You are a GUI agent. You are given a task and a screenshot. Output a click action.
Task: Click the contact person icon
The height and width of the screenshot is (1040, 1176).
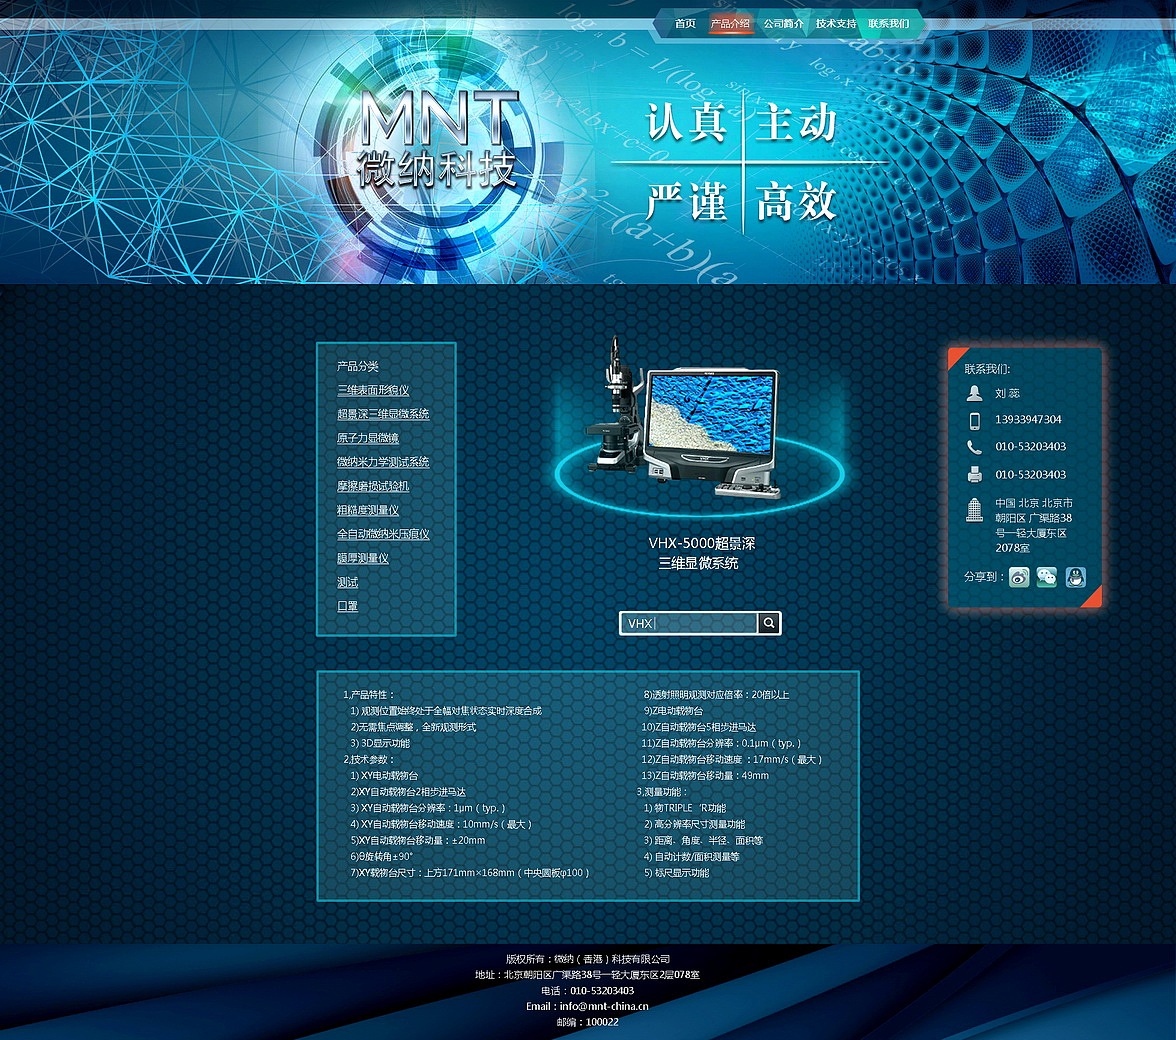pos(974,393)
